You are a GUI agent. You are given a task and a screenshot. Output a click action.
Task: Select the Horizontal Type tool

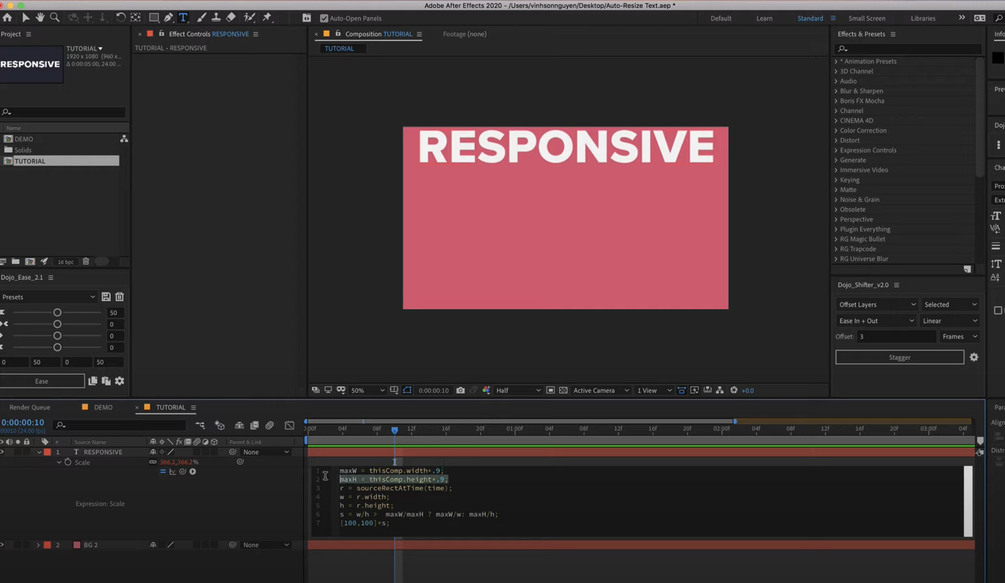pyautogui.click(x=183, y=18)
